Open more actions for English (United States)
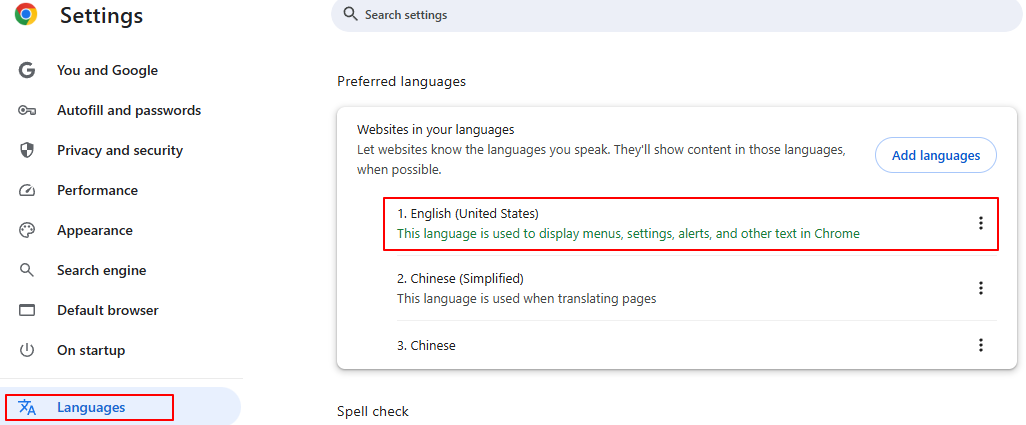This screenshot has width=1026, height=425. 980,223
